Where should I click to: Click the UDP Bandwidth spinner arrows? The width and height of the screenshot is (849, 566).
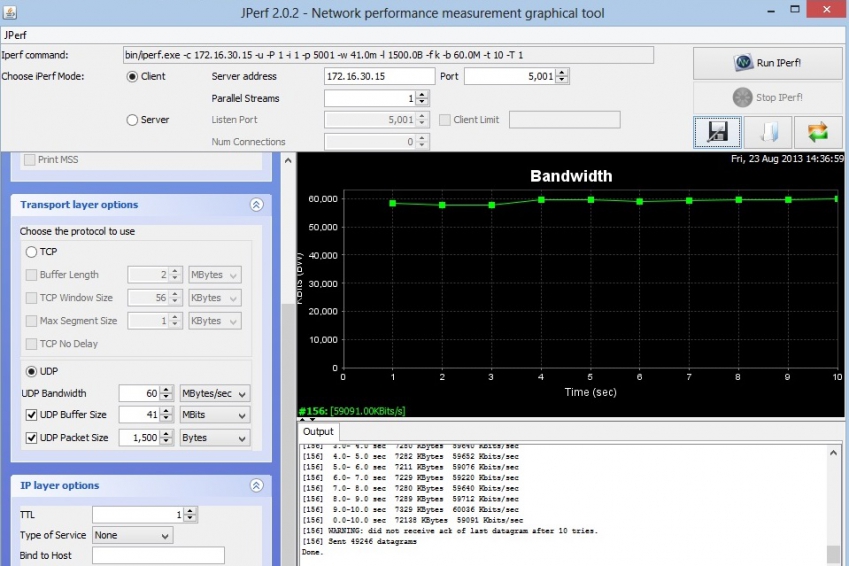pos(166,393)
